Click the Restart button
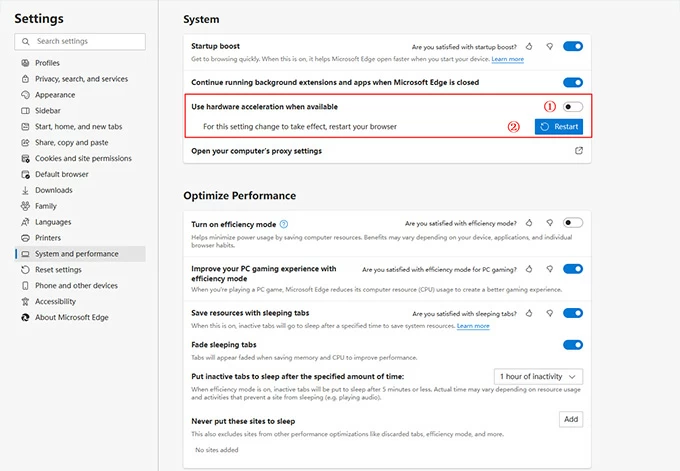680x471 pixels. click(x=558, y=127)
